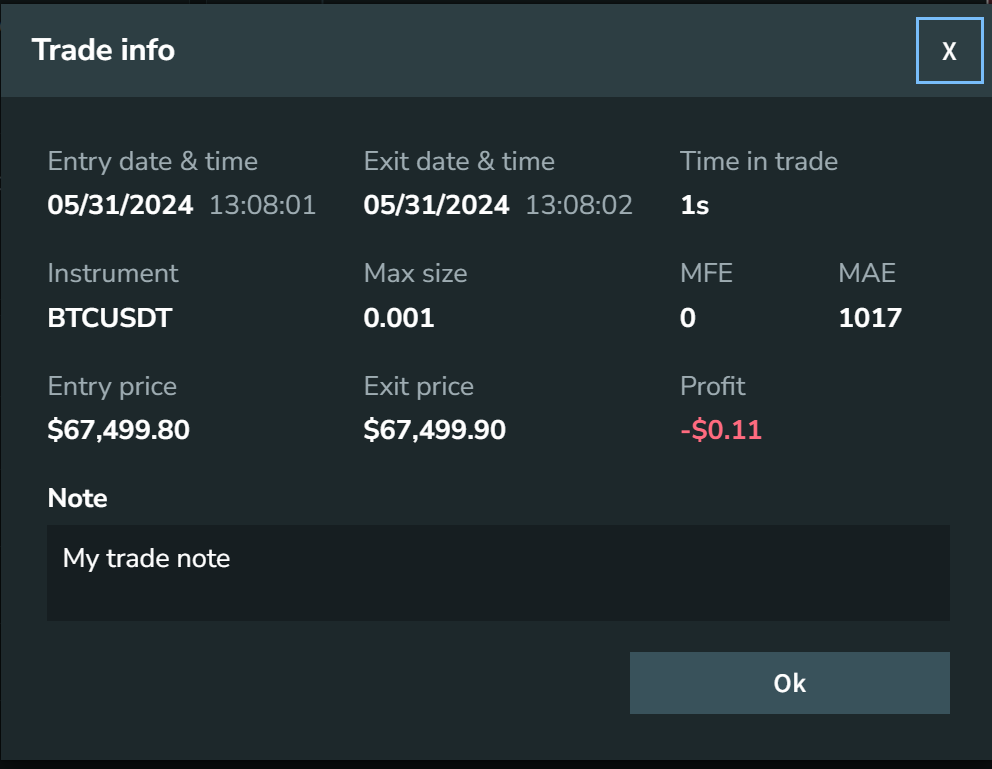
Task: Close the Trade info dialog
Action: pos(949,49)
